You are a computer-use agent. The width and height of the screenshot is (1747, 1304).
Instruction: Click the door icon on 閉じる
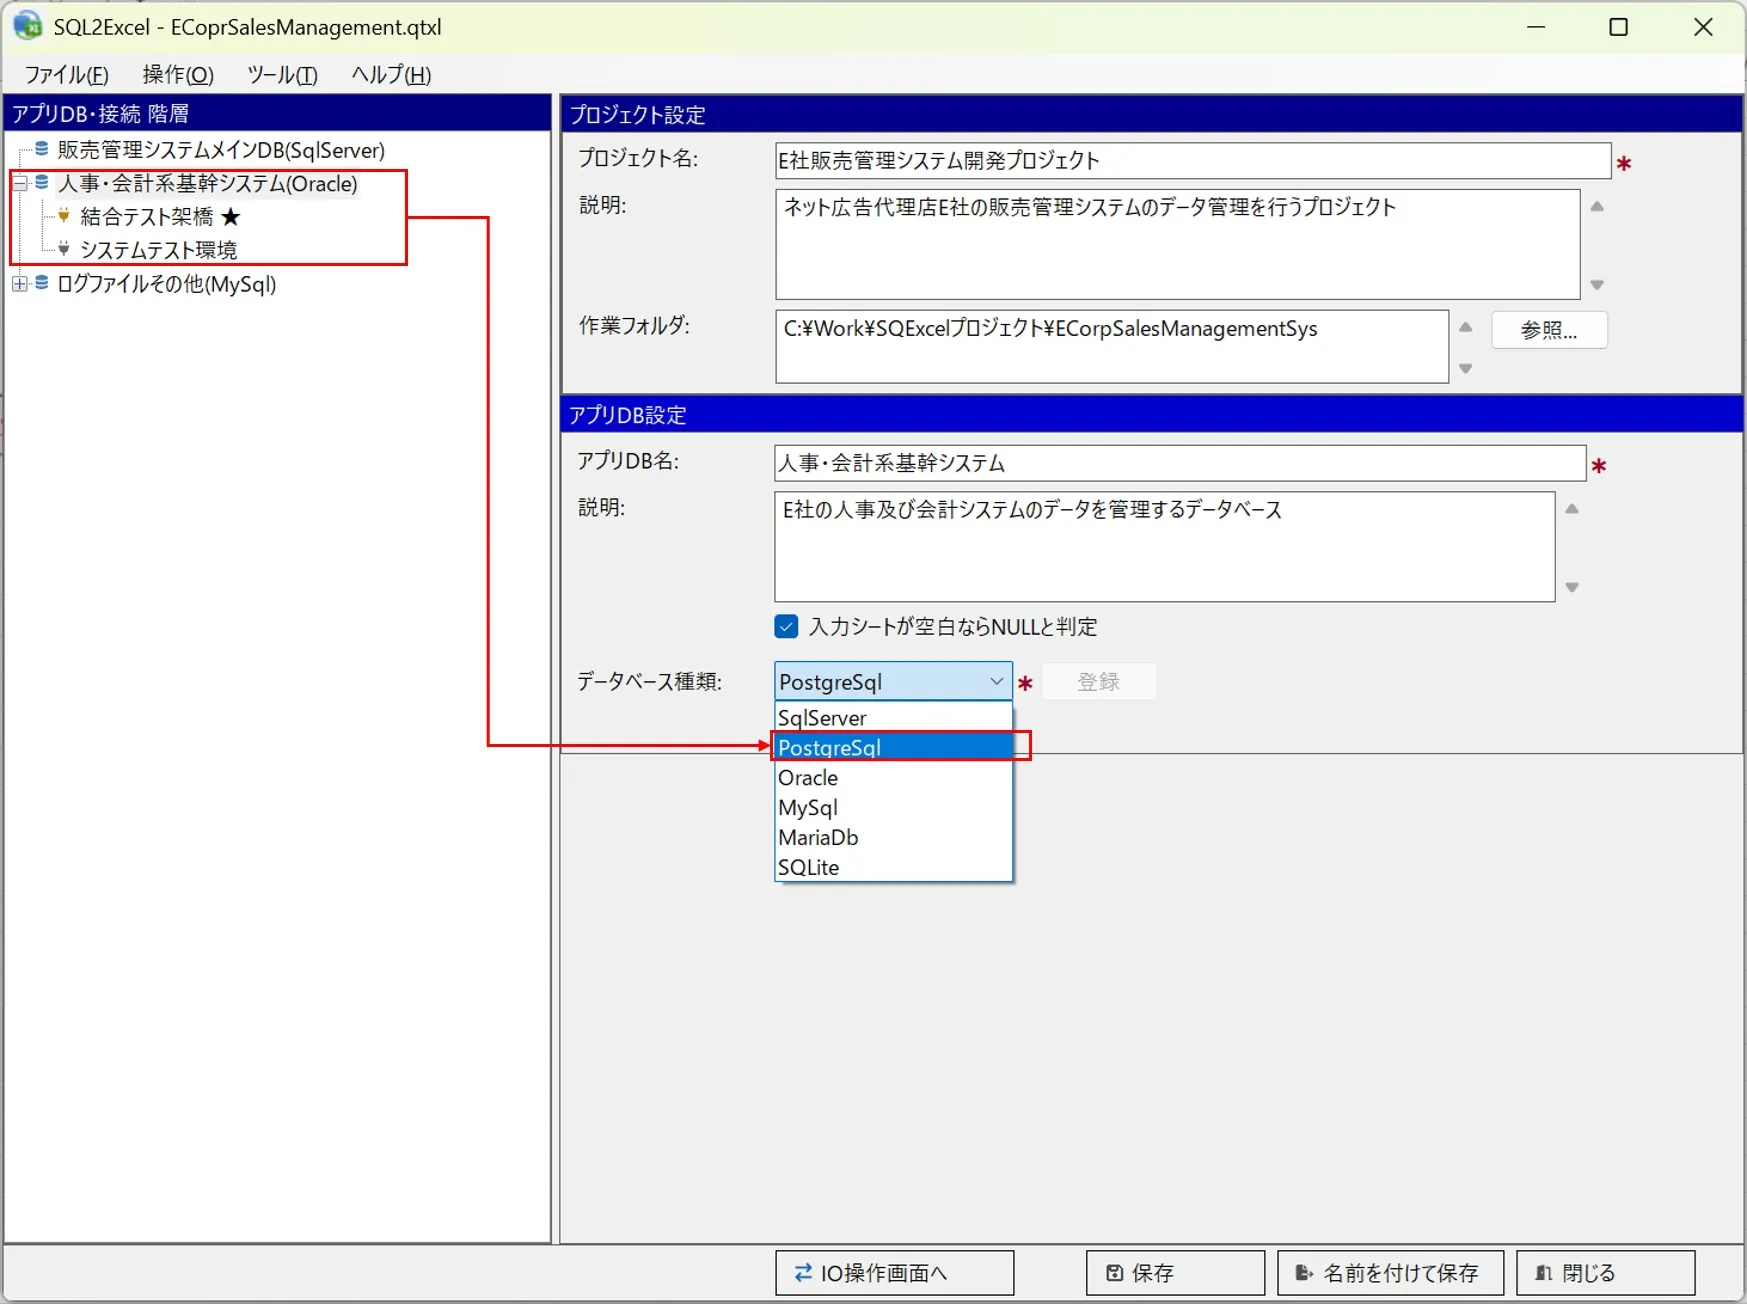point(1544,1272)
